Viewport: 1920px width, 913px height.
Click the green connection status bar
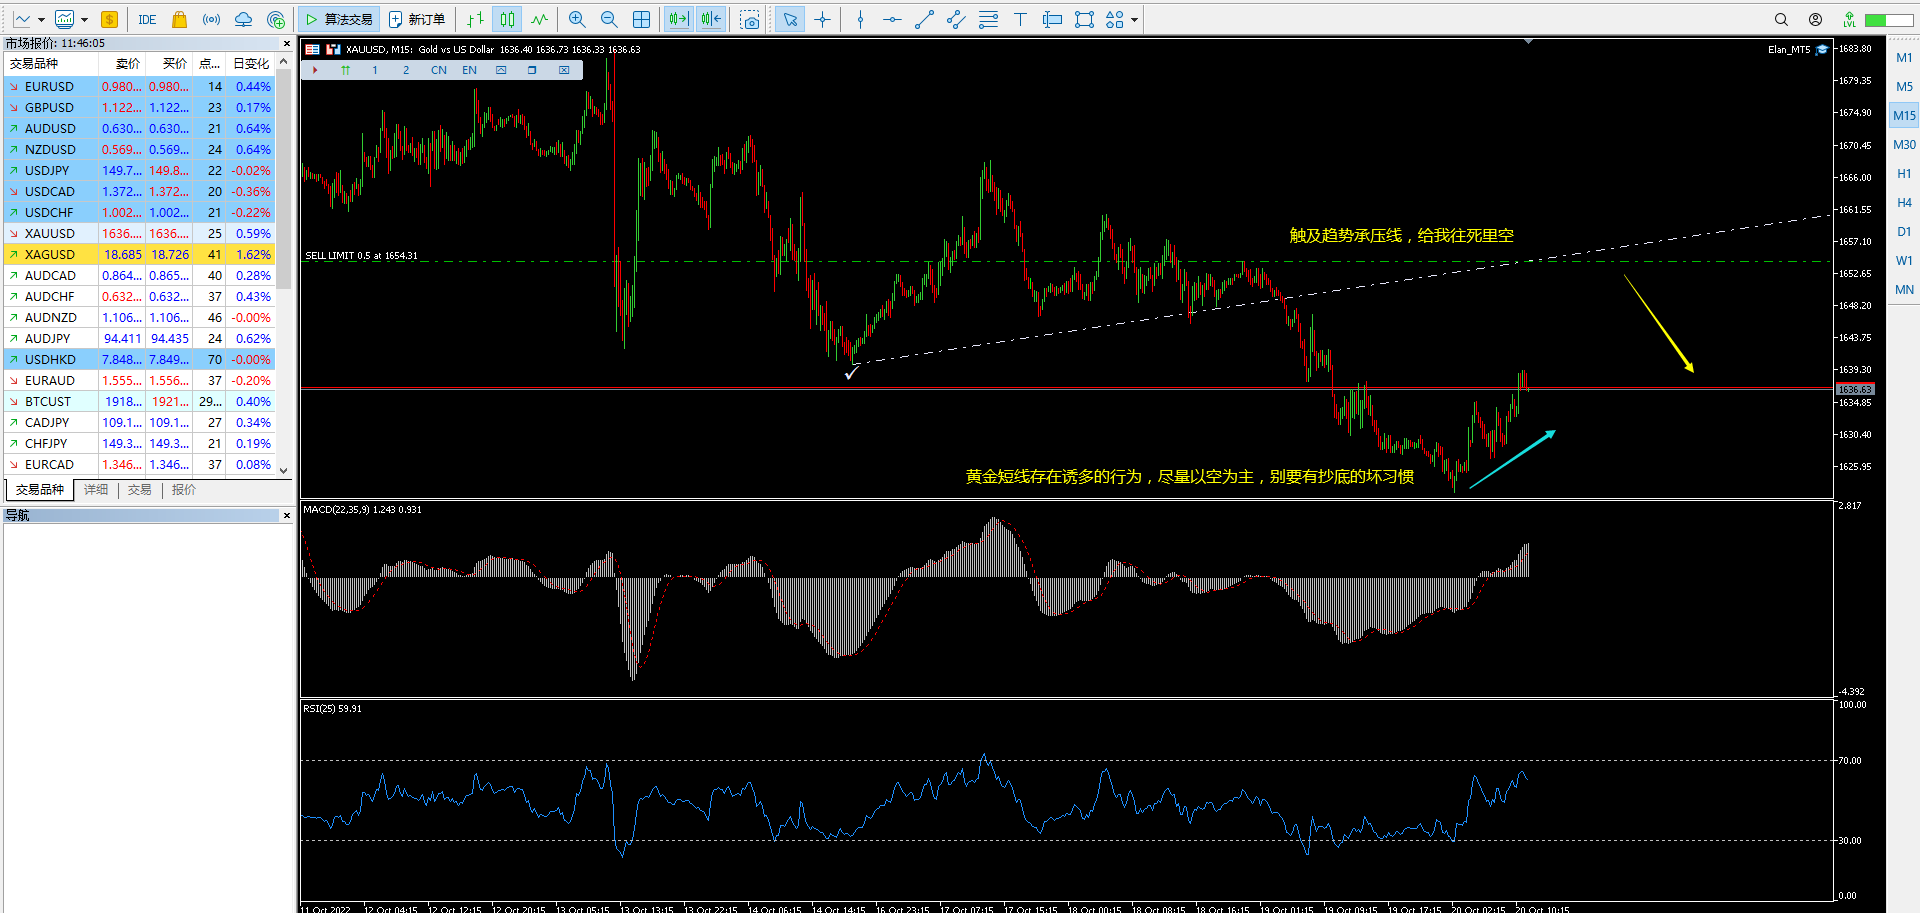pos(1889,19)
